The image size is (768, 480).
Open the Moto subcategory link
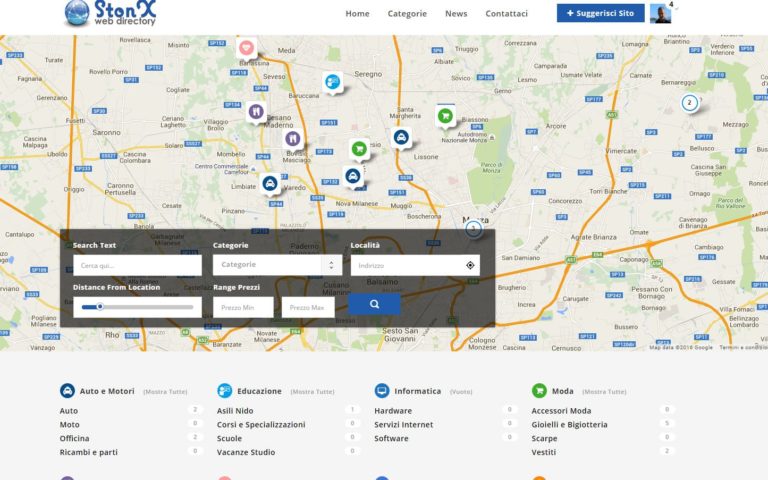coord(70,424)
